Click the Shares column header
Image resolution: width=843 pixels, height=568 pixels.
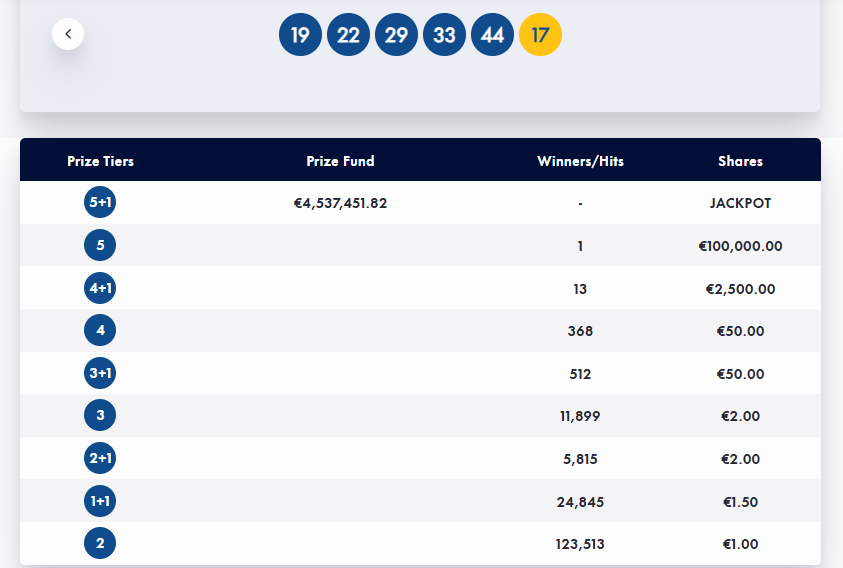pos(740,161)
